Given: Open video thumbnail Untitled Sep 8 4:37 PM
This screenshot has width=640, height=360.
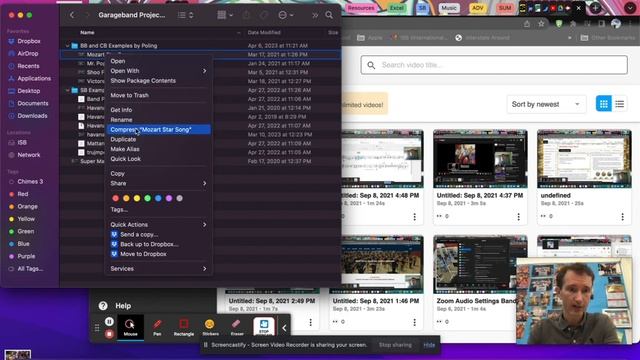Looking at the screenshot, I should [480, 159].
